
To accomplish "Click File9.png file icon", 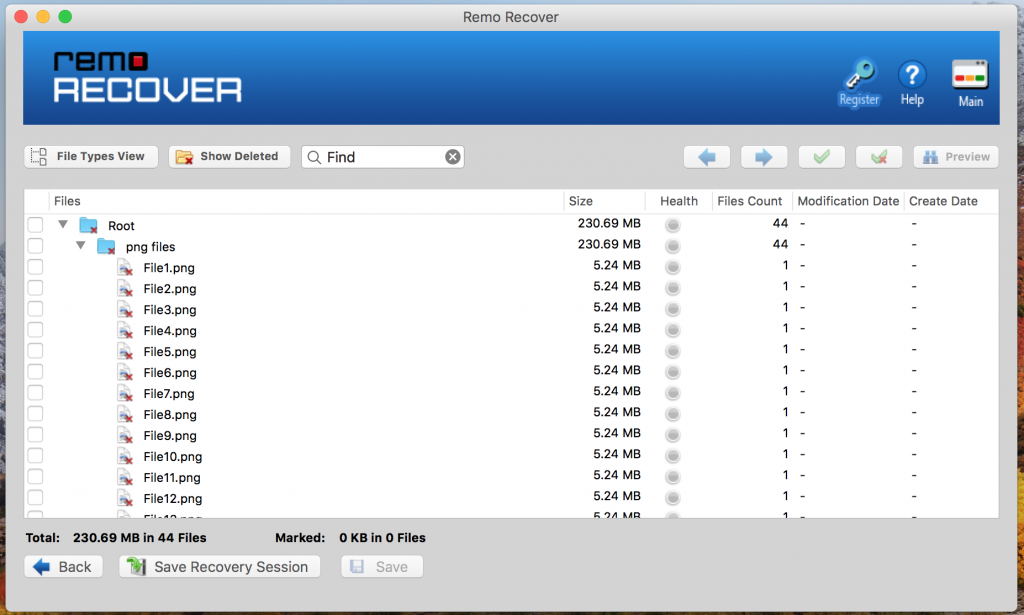I will (x=125, y=435).
